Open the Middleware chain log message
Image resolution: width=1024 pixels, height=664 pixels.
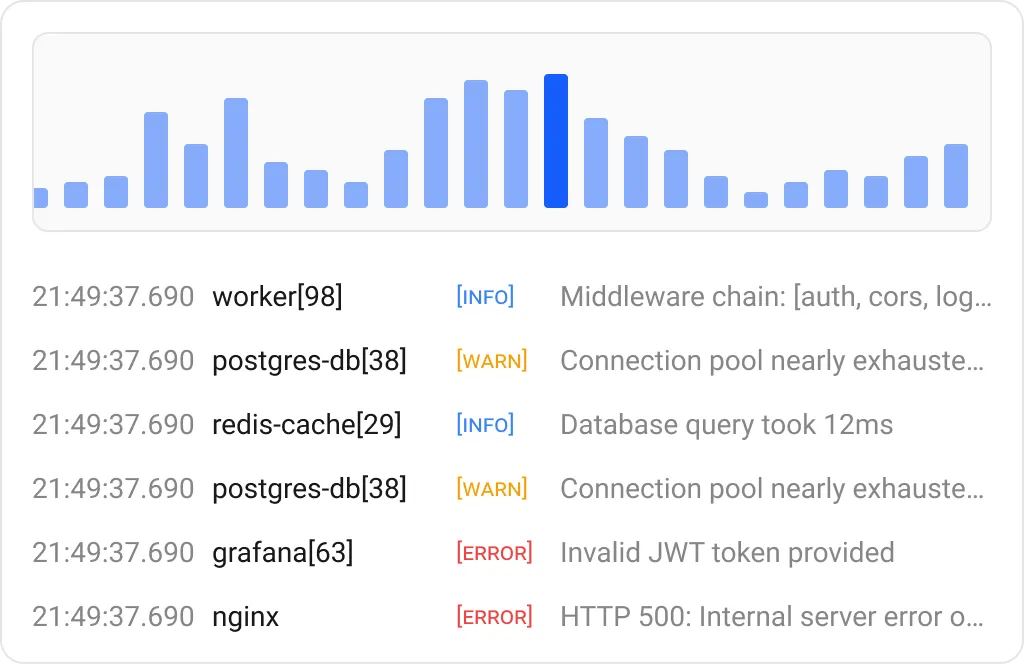click(776, 297)
